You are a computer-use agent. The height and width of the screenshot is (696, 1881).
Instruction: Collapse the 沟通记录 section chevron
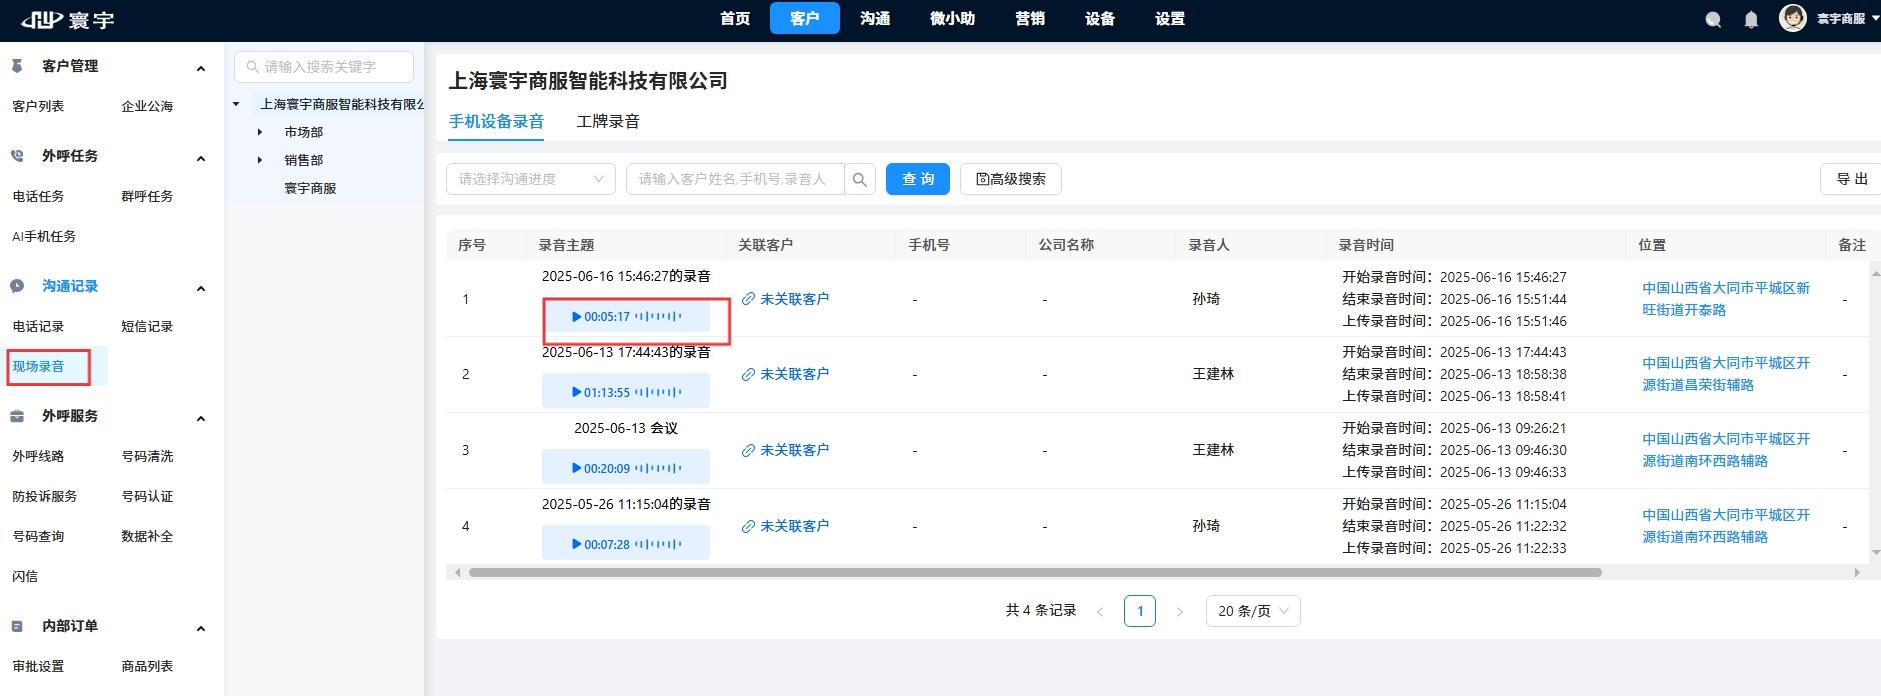point(201,288)
